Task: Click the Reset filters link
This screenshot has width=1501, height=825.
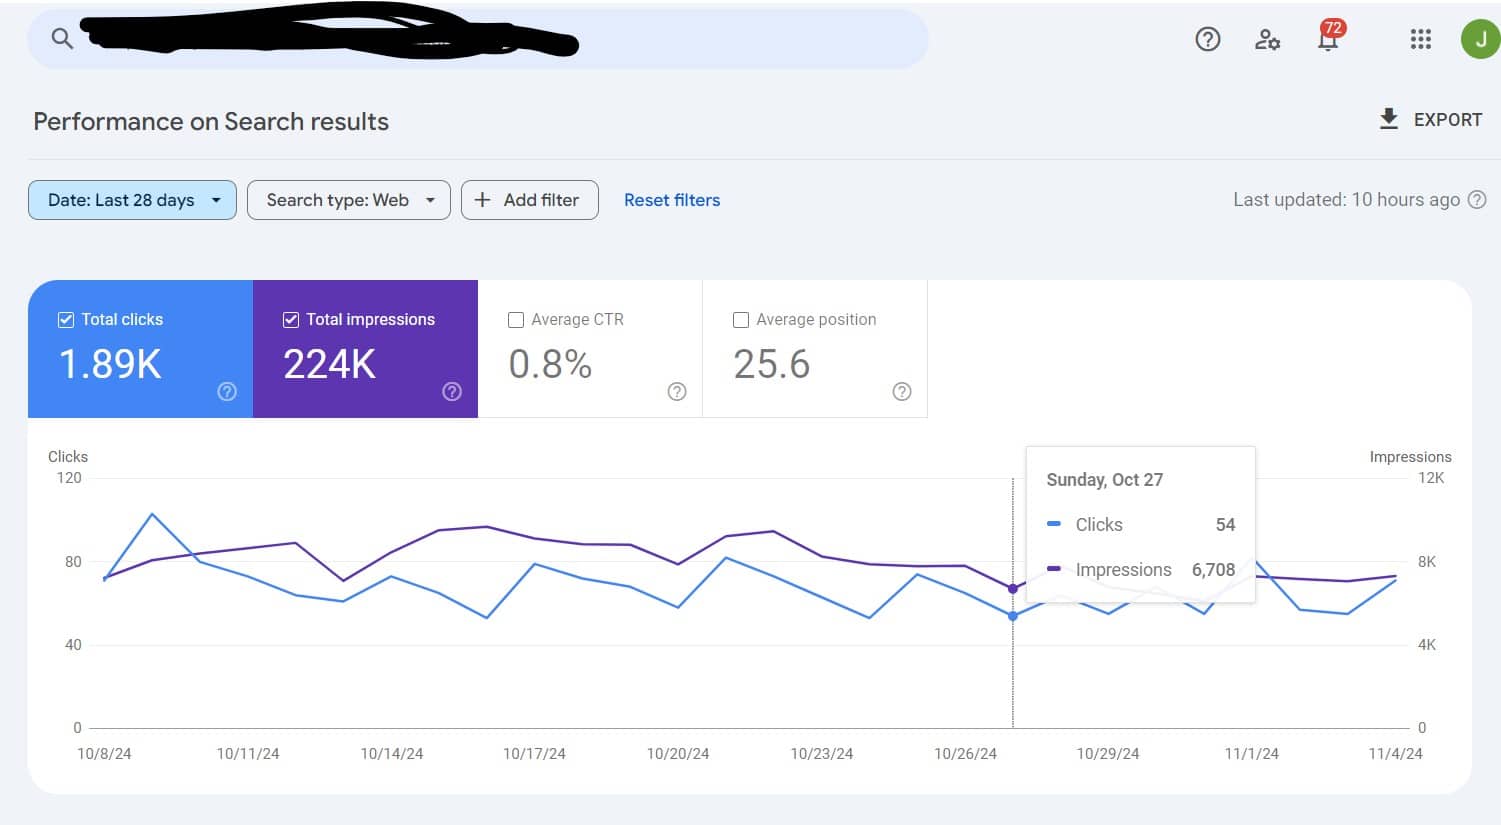Action: (x=672, y=200)
